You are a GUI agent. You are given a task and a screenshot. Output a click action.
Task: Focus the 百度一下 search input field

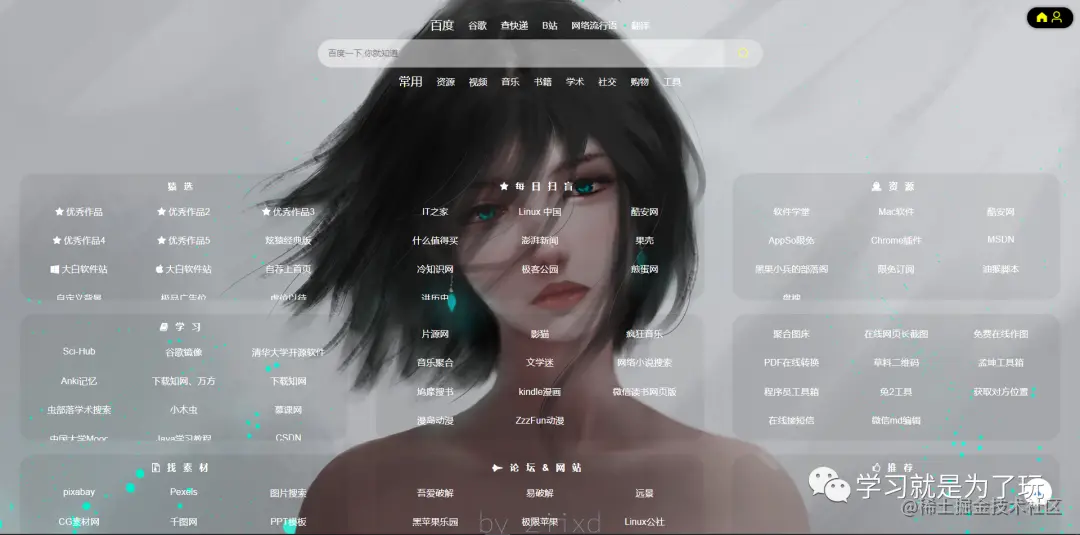point(523,53)
